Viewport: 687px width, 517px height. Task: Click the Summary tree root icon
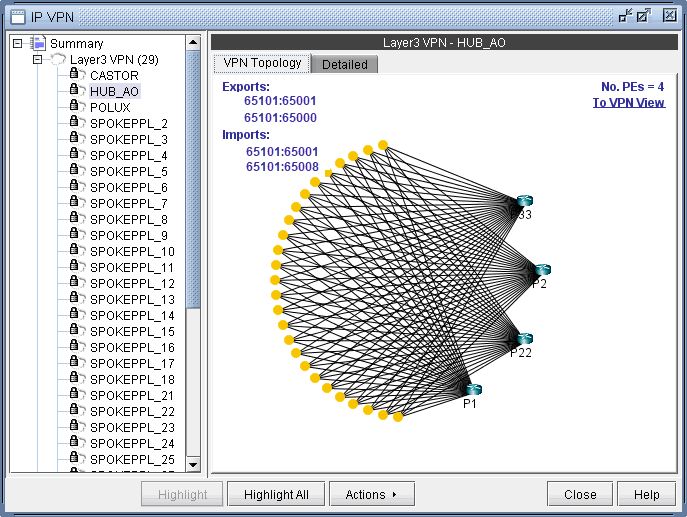point(39,43)
